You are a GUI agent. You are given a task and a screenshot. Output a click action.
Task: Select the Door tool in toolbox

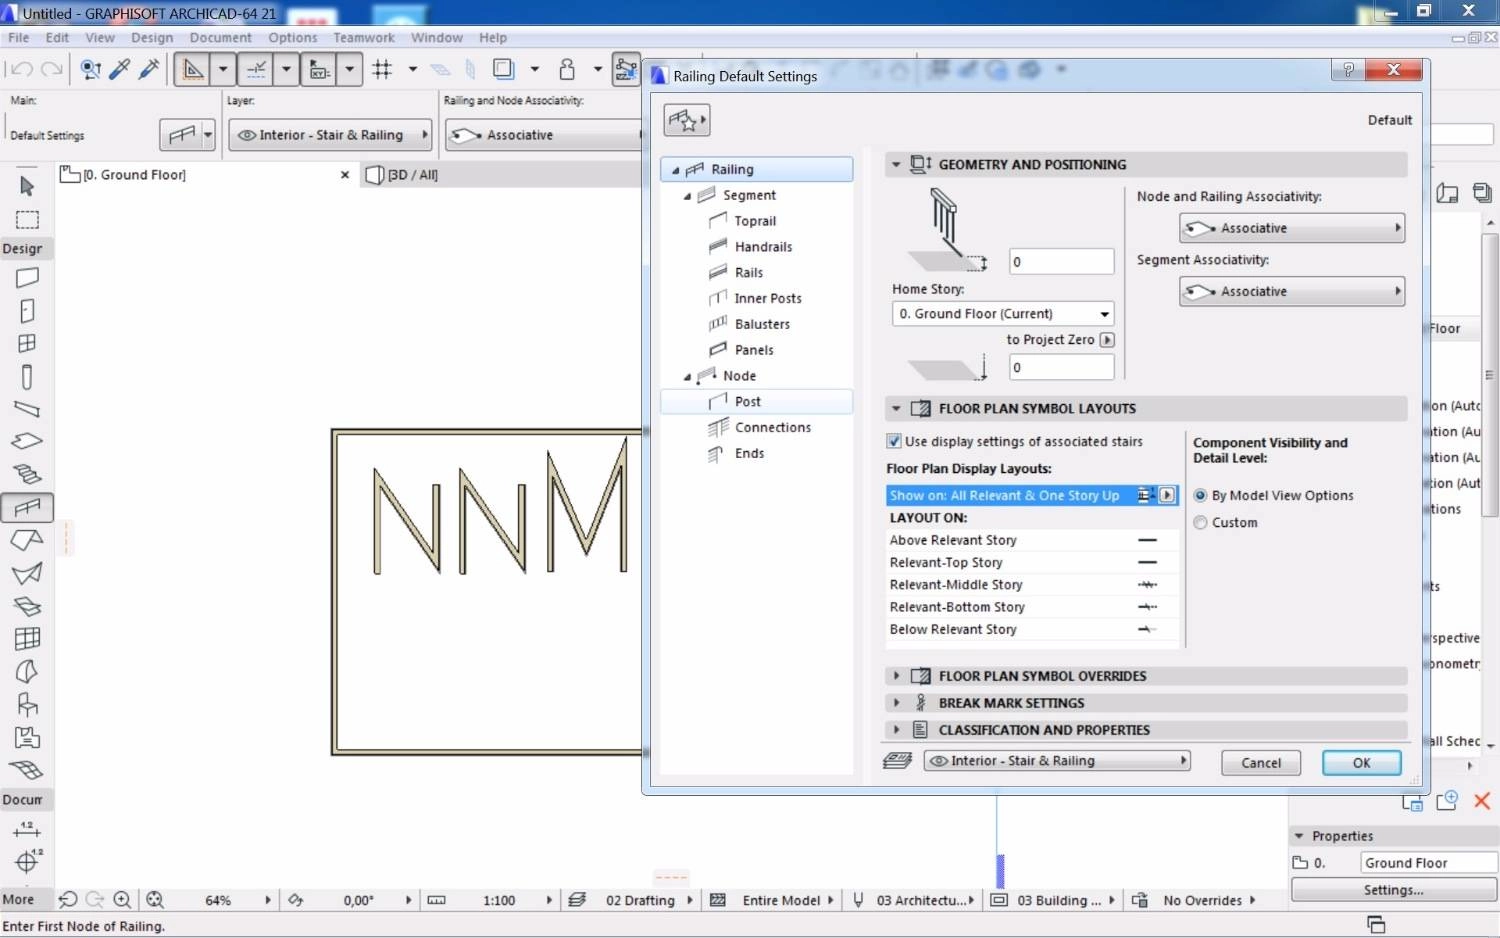click(27, 311)
